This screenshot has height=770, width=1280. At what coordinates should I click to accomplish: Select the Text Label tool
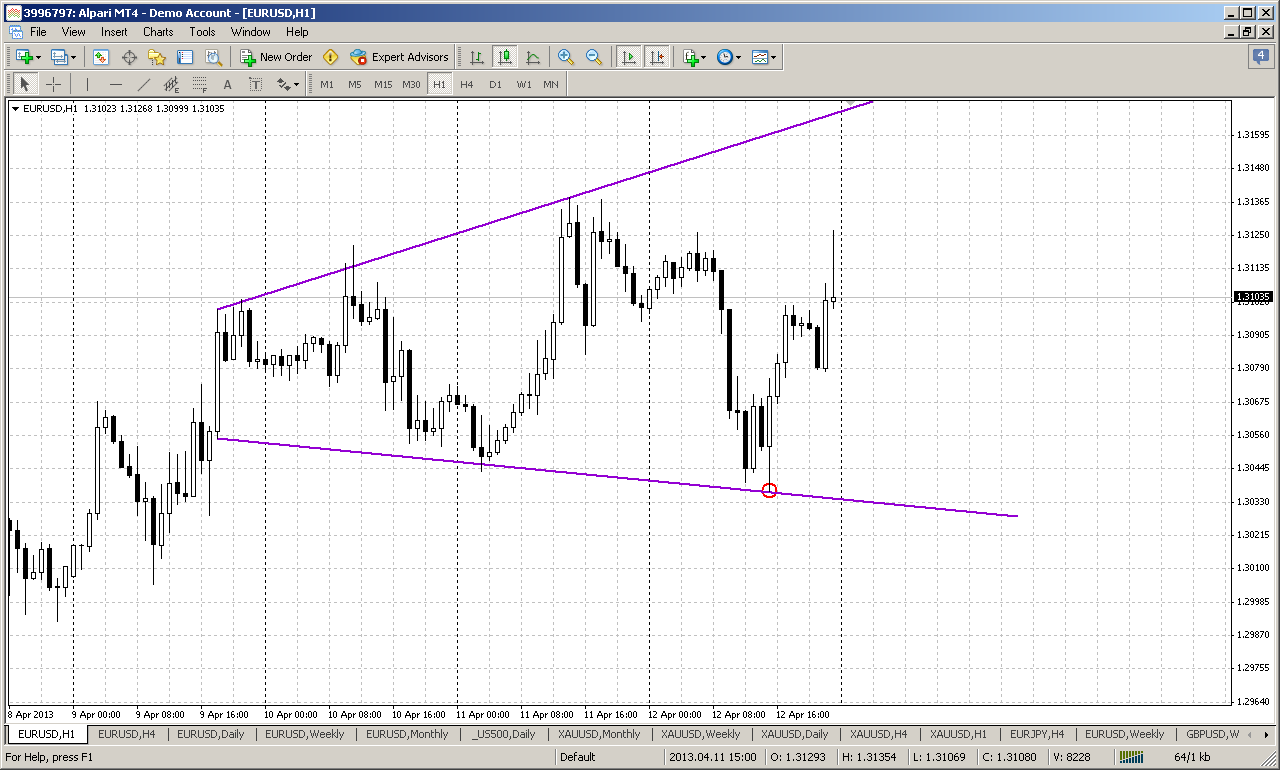(256, 85)
